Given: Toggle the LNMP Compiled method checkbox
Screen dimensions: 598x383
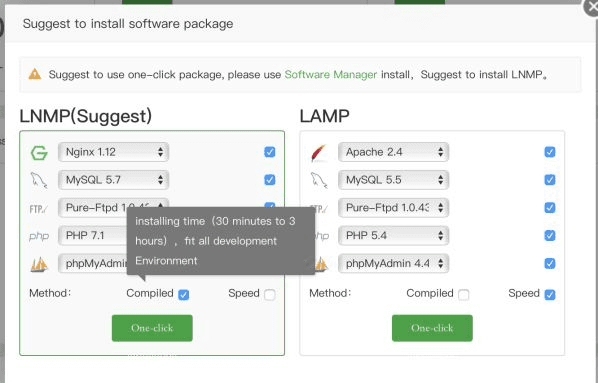Looking at the screenshot, I should tap(183, 294).
